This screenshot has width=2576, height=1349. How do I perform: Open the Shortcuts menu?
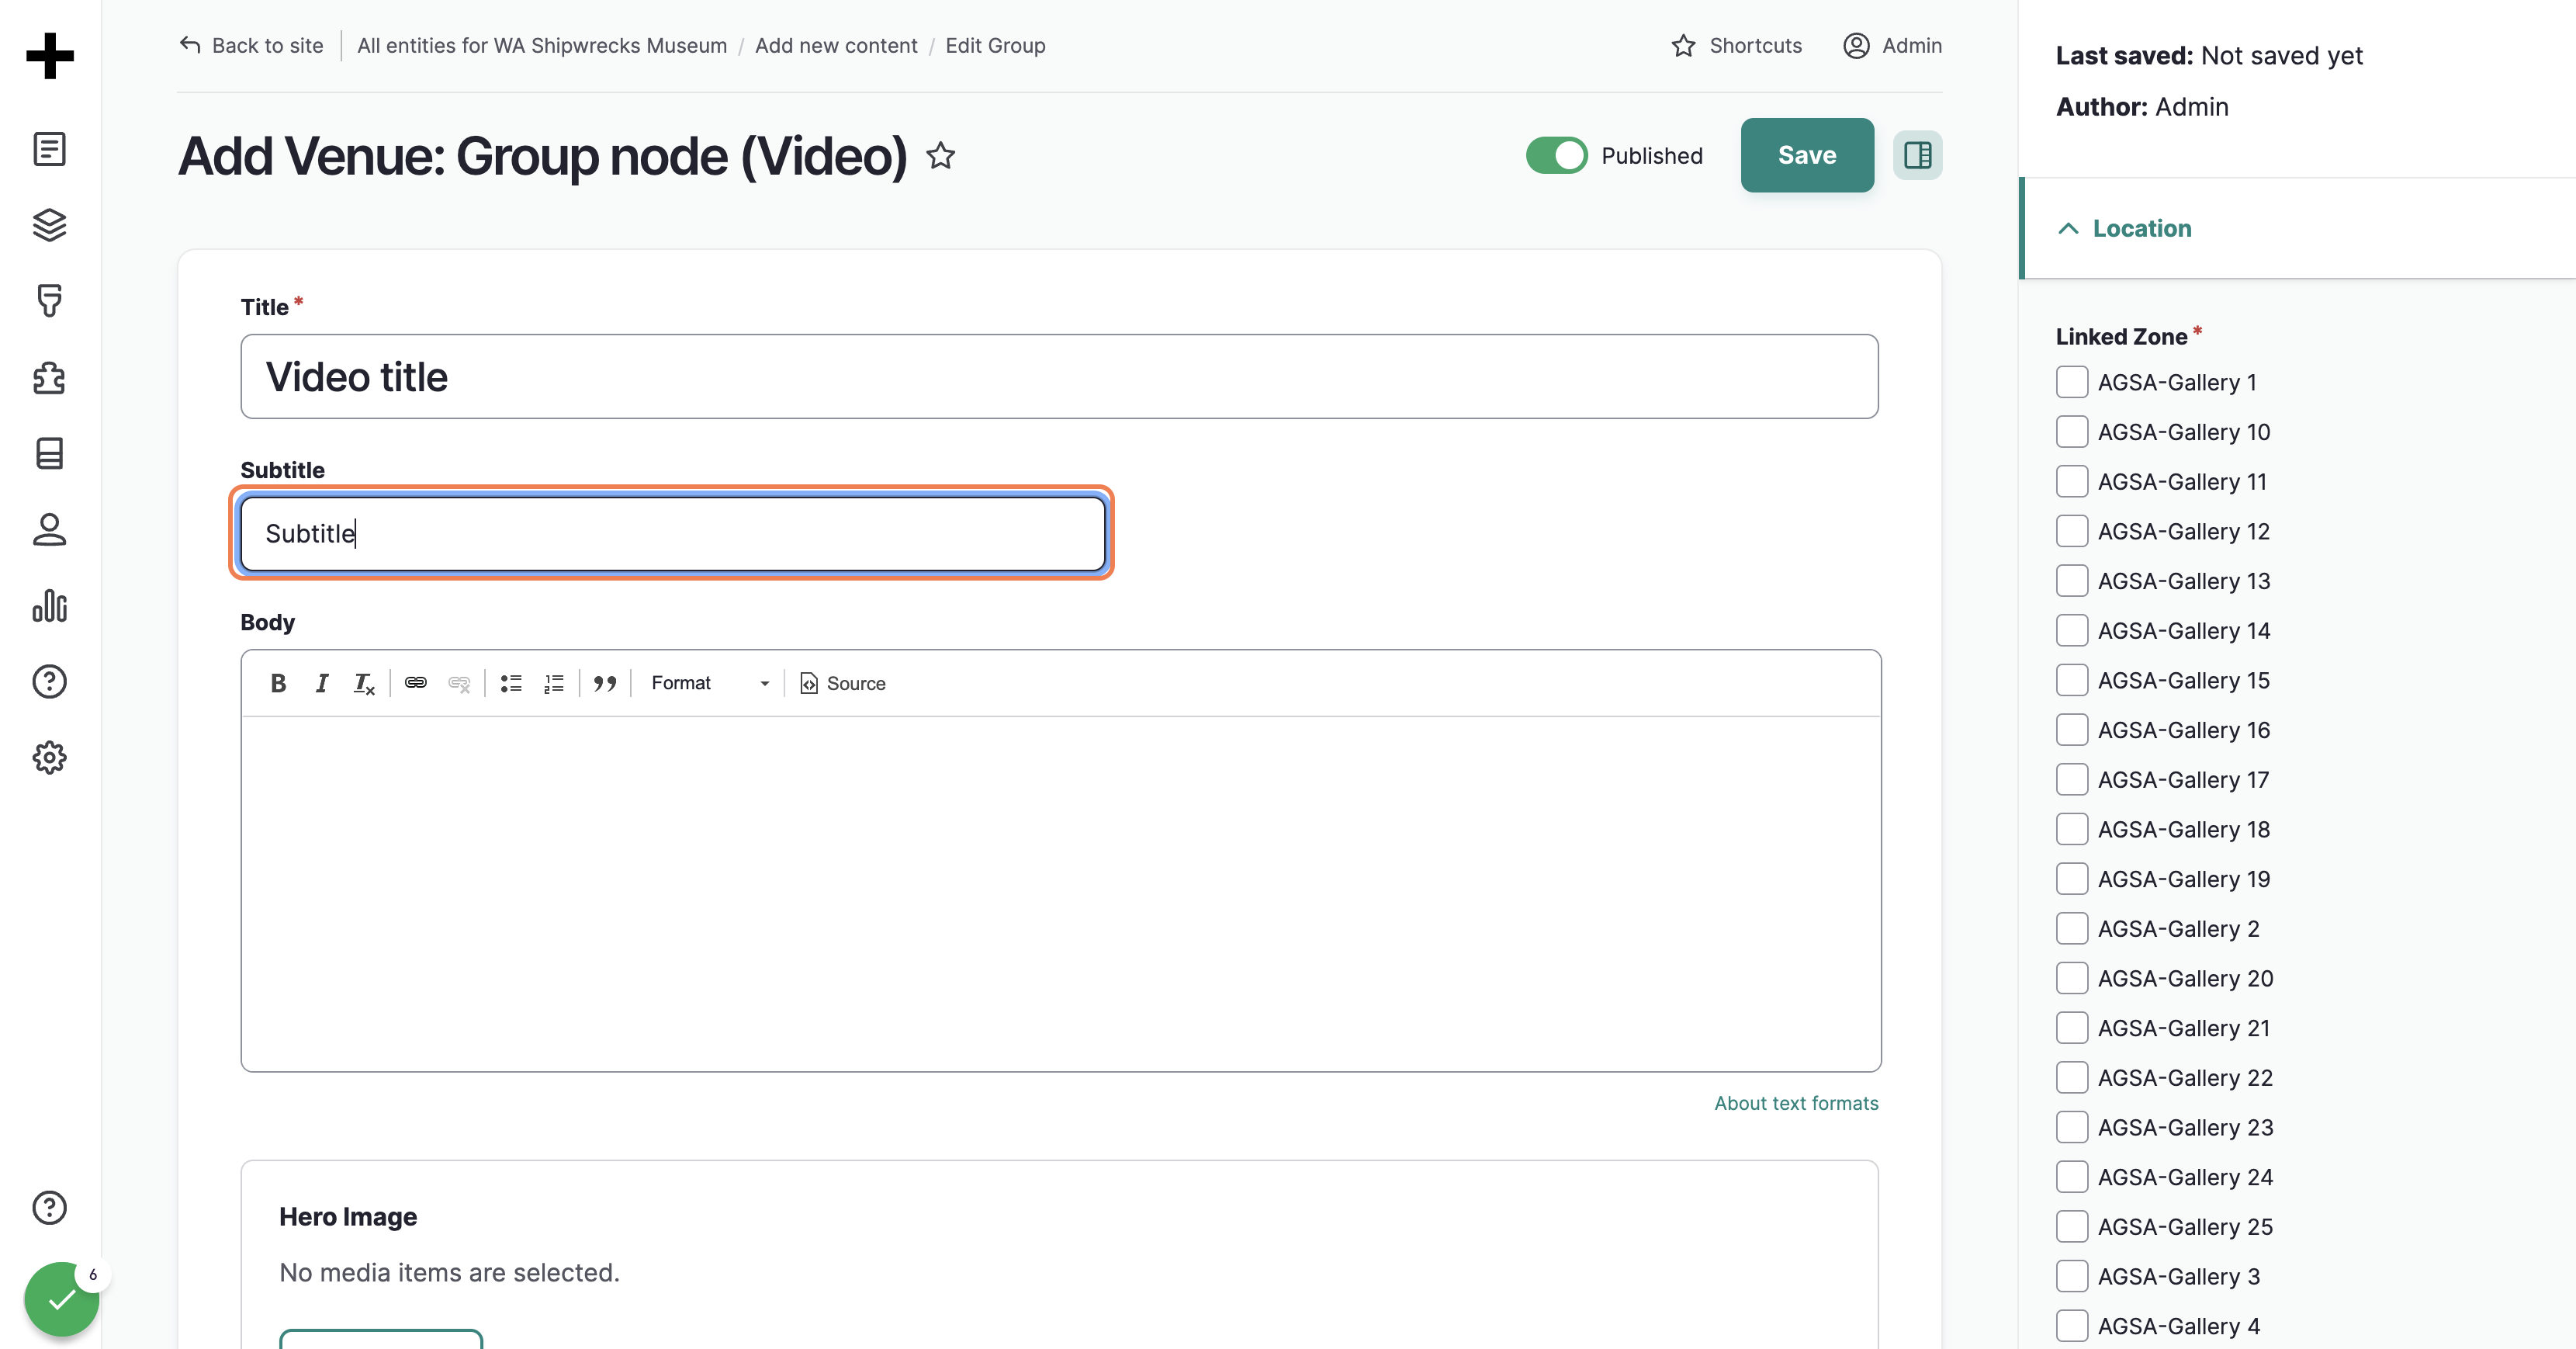[x=1737, y=46]
